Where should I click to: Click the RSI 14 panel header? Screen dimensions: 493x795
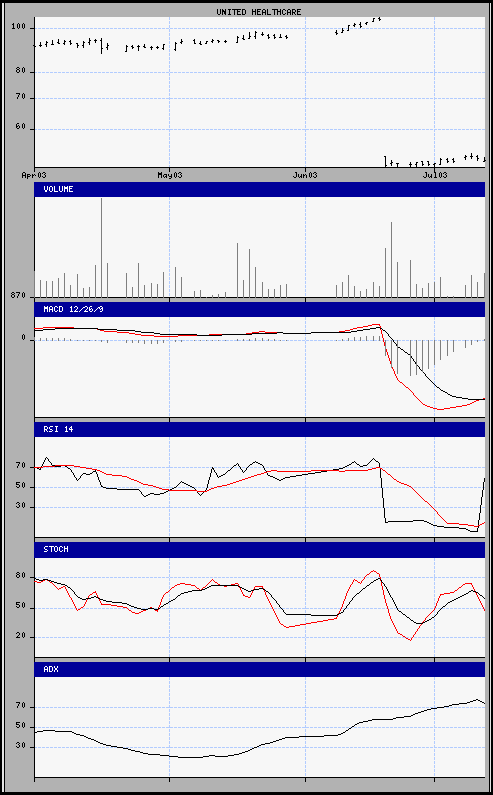[260, 429]
